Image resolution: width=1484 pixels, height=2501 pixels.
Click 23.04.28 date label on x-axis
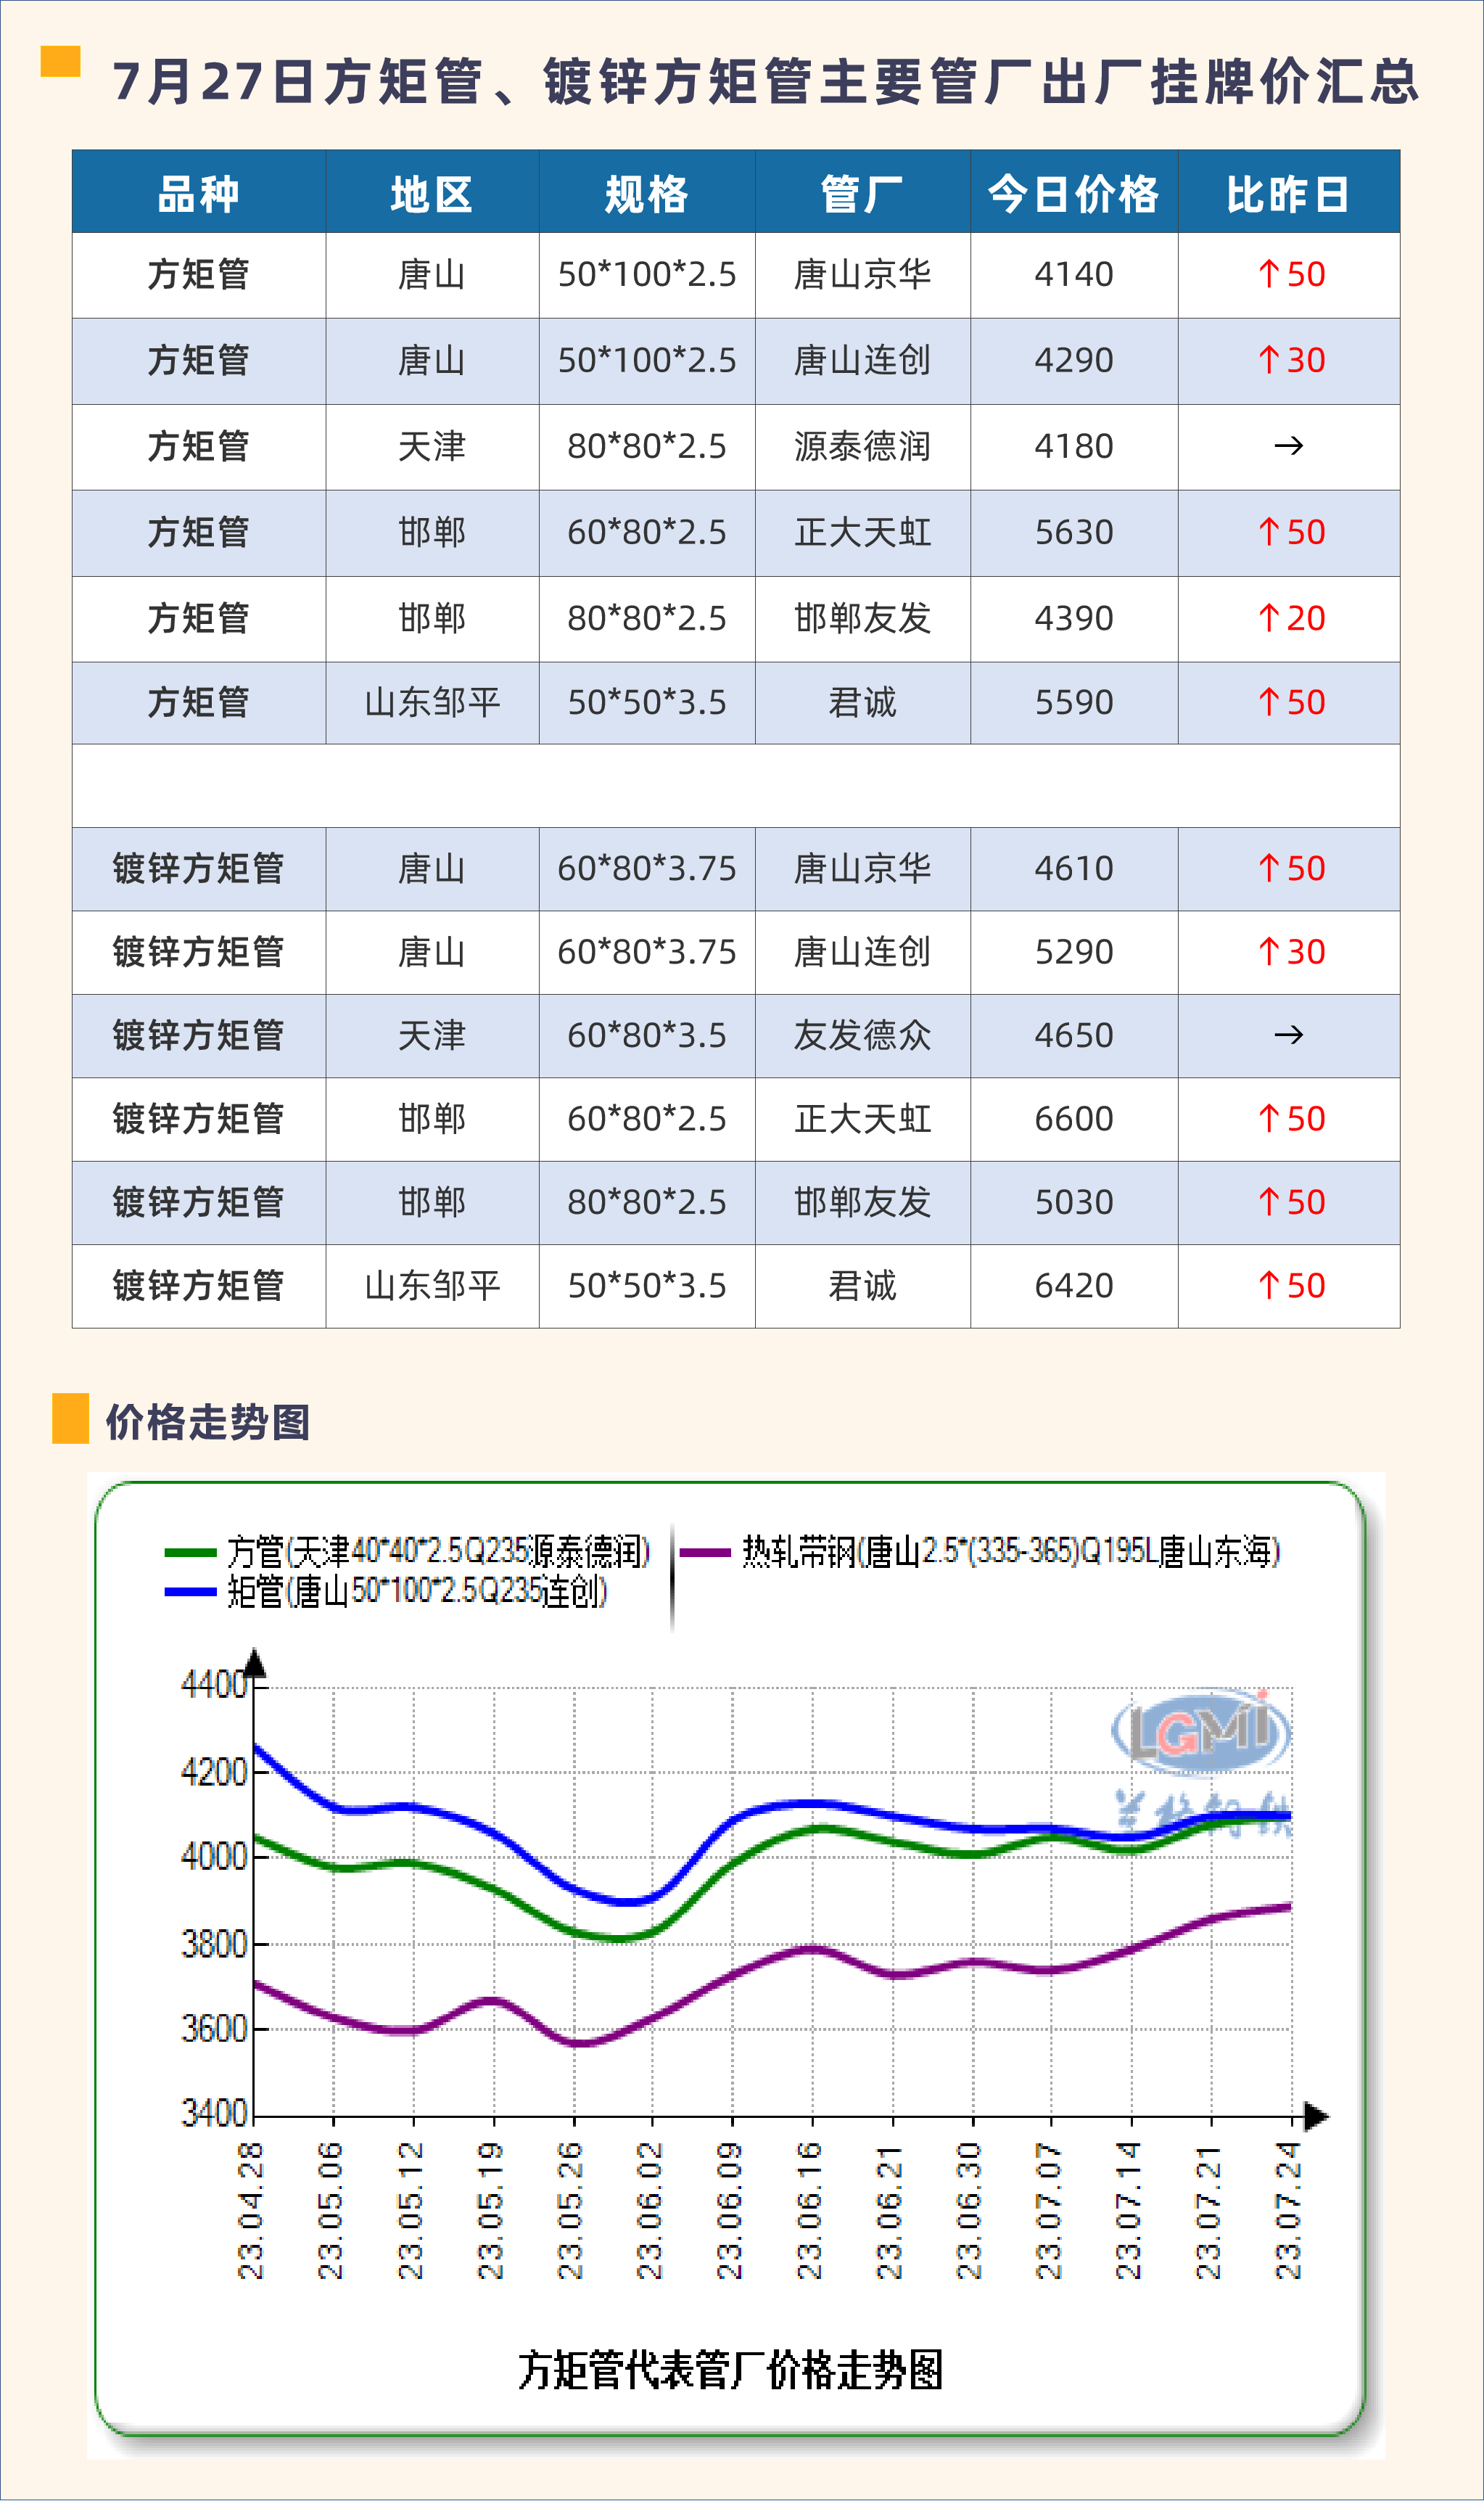click(250, 2210)
